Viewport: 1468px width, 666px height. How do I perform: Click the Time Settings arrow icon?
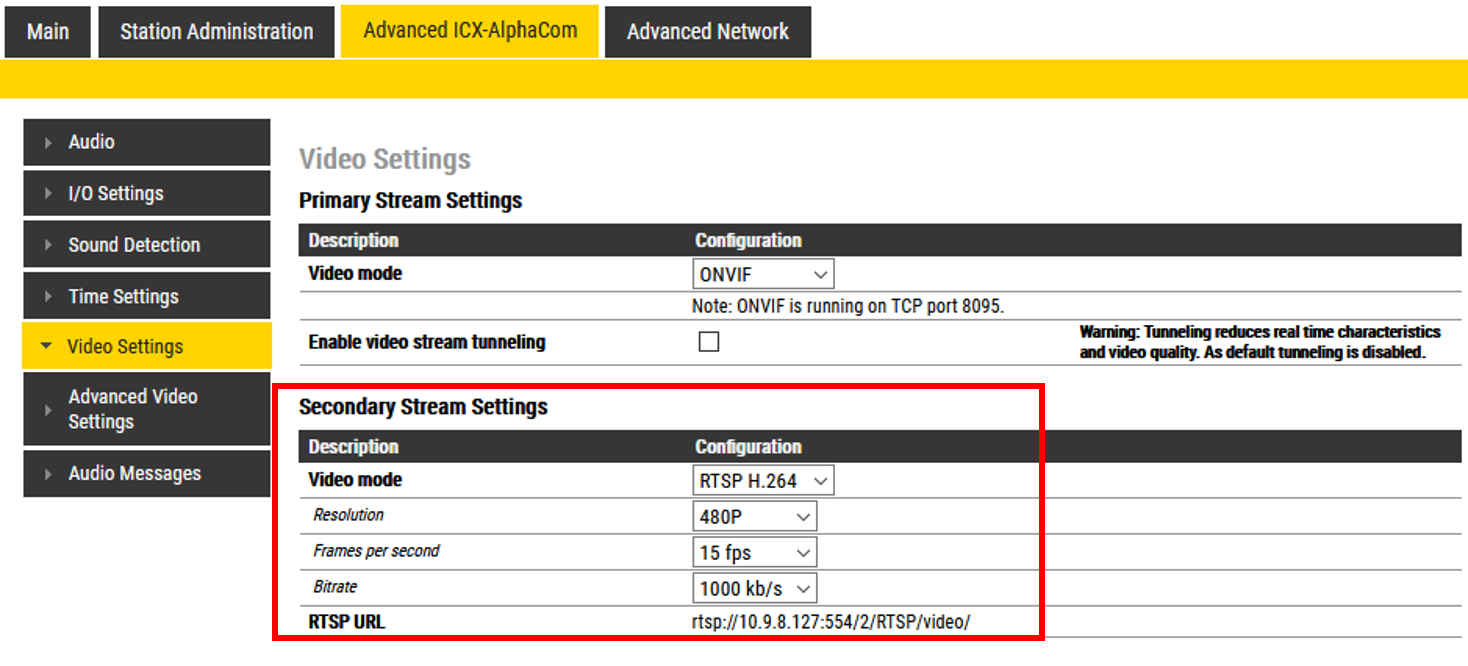[47, 297]
